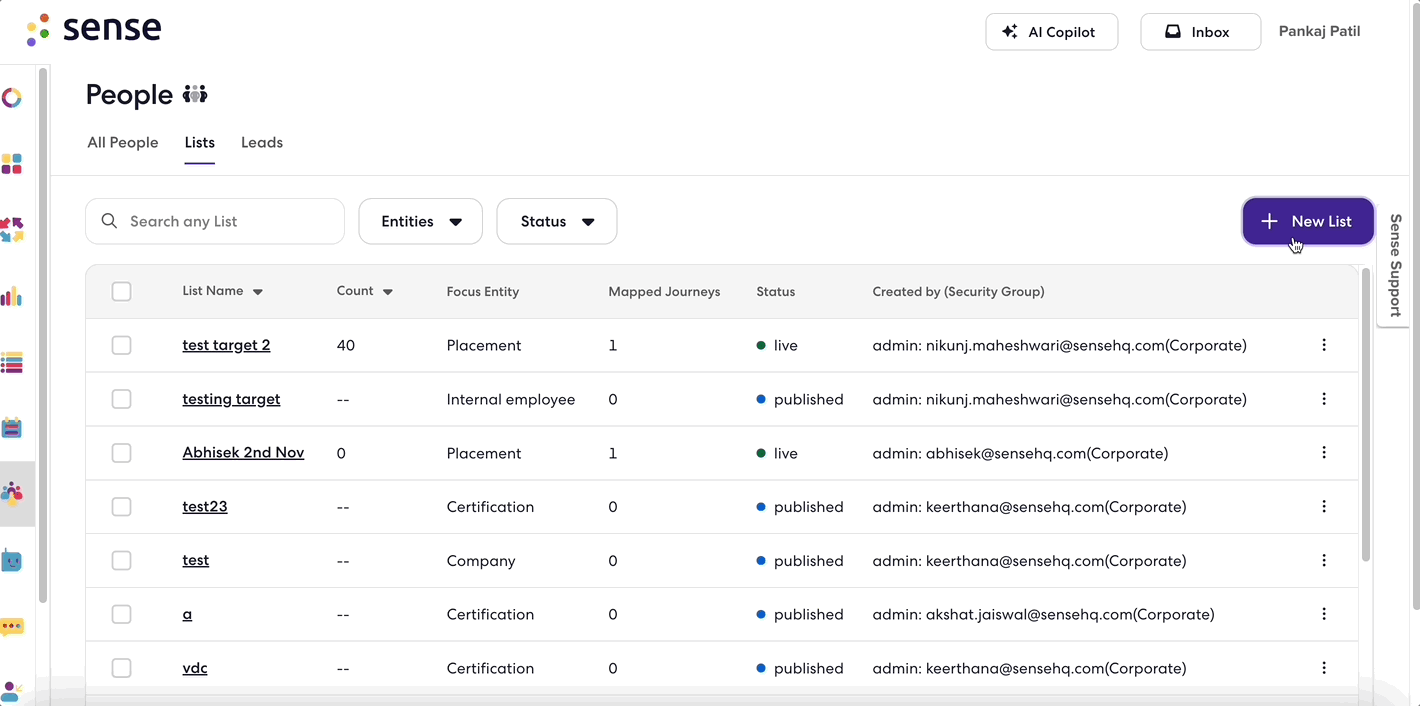Screen dimensions: 1420x706
Task: Open the bar chart analytics sidebar icon
Action: click(12, 296)
